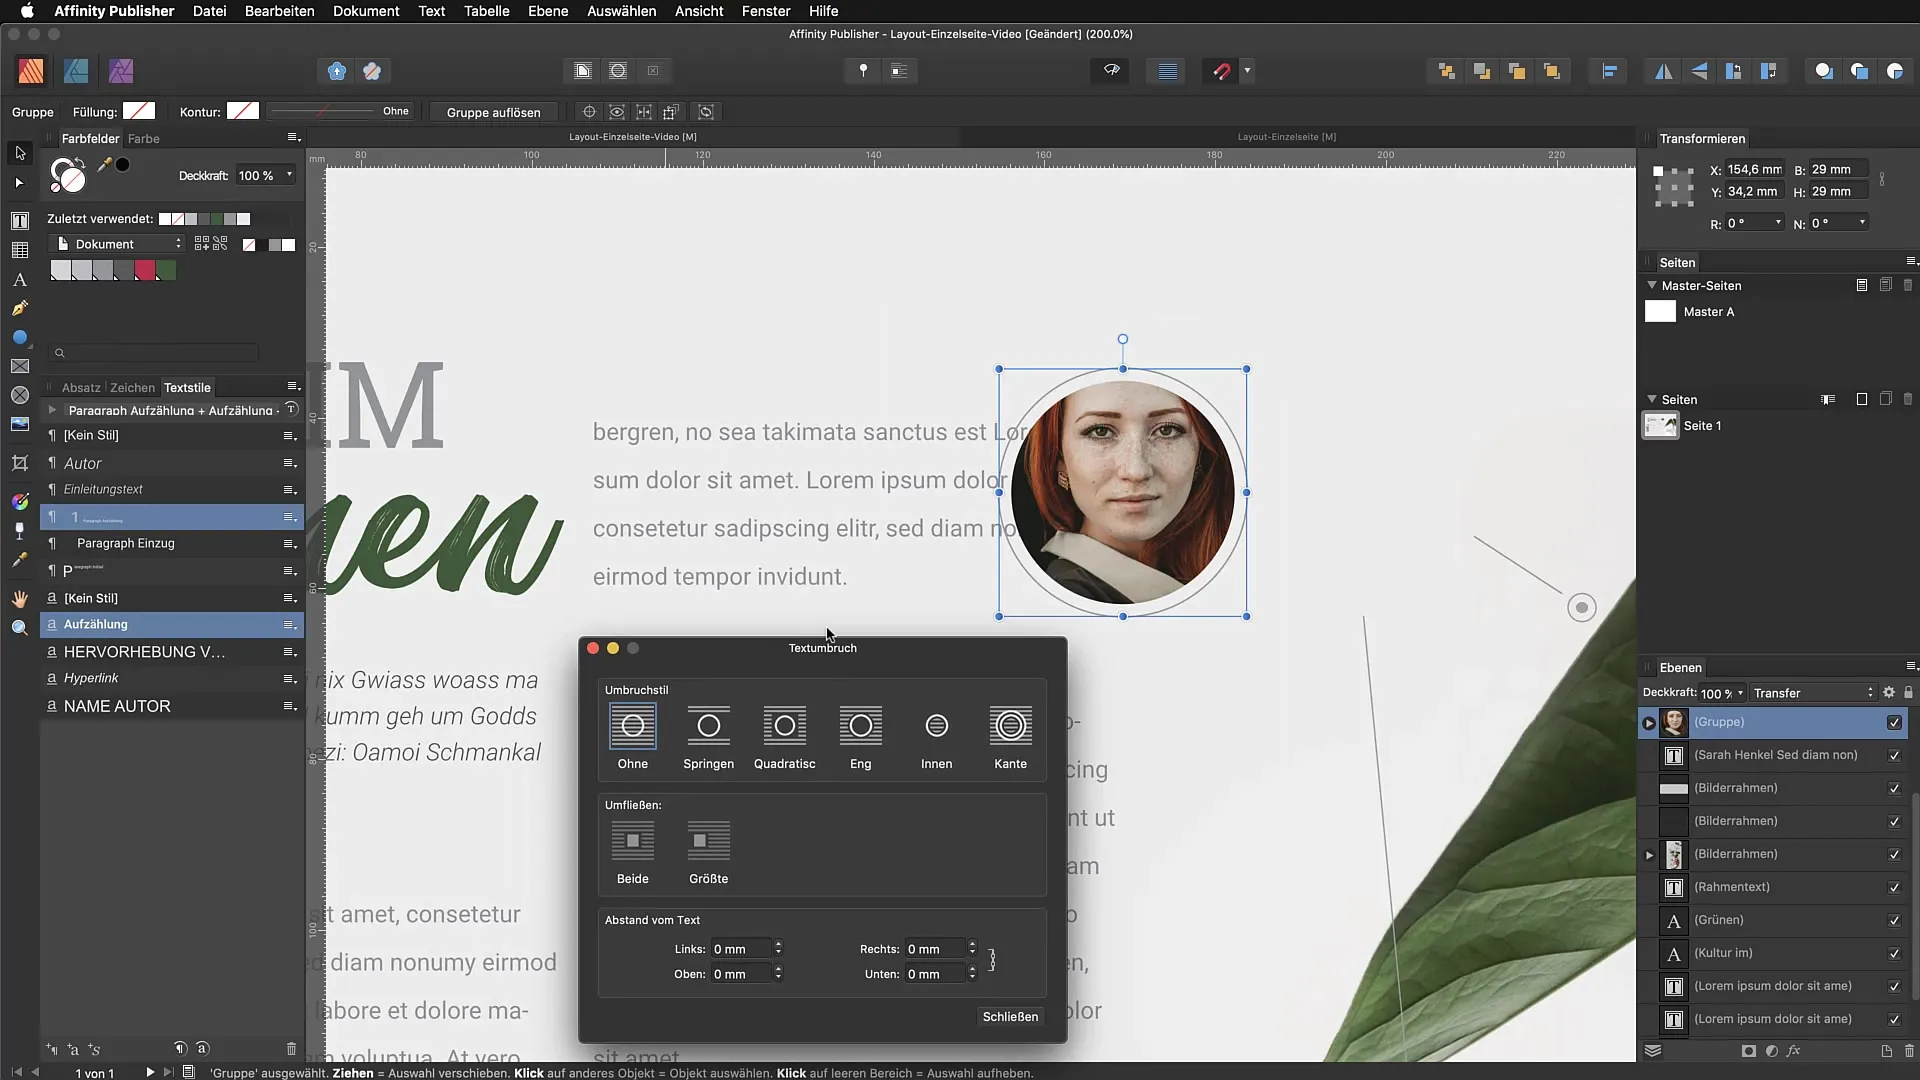1920x1080 pixels.
Task: Open the Ebene menu
Action: [x=548, y=11]
